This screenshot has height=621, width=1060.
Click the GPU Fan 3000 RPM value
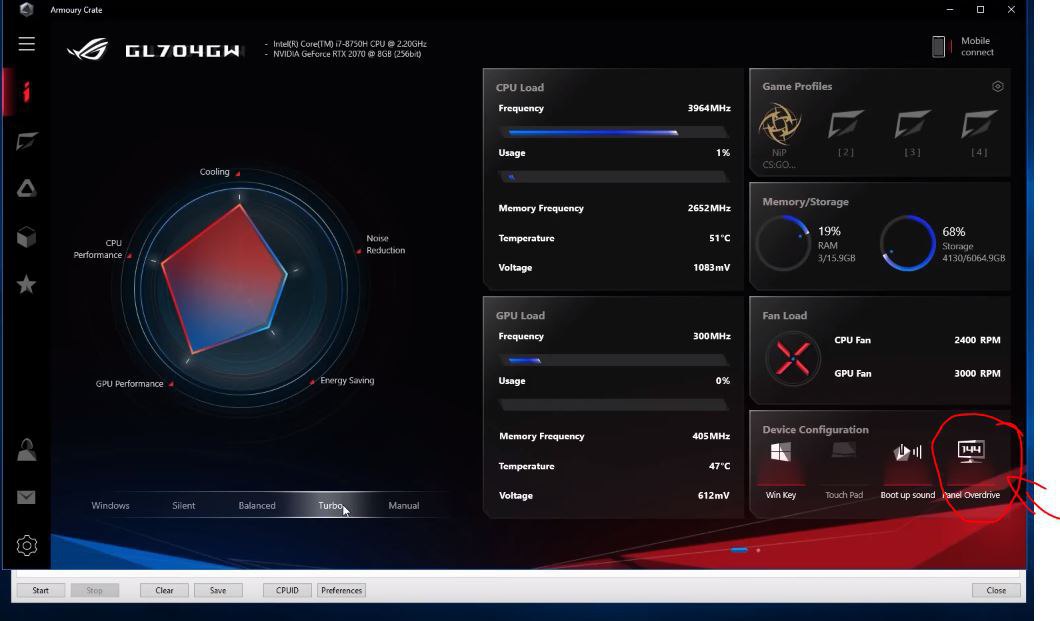[977, 373]
